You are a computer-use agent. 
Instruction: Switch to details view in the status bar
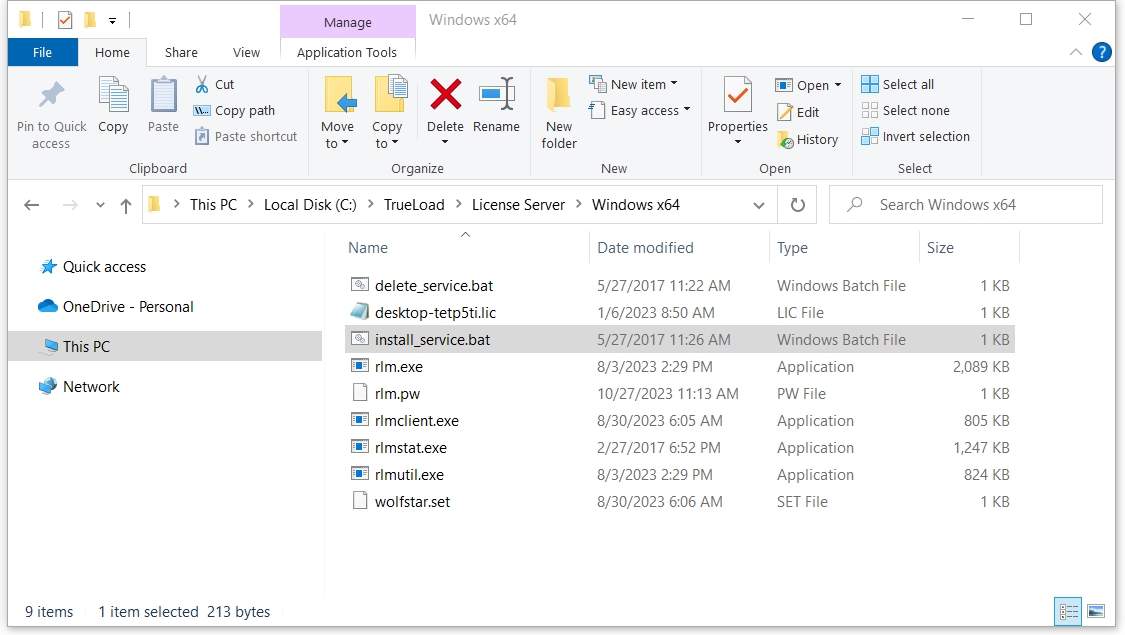coord(1068,611)
